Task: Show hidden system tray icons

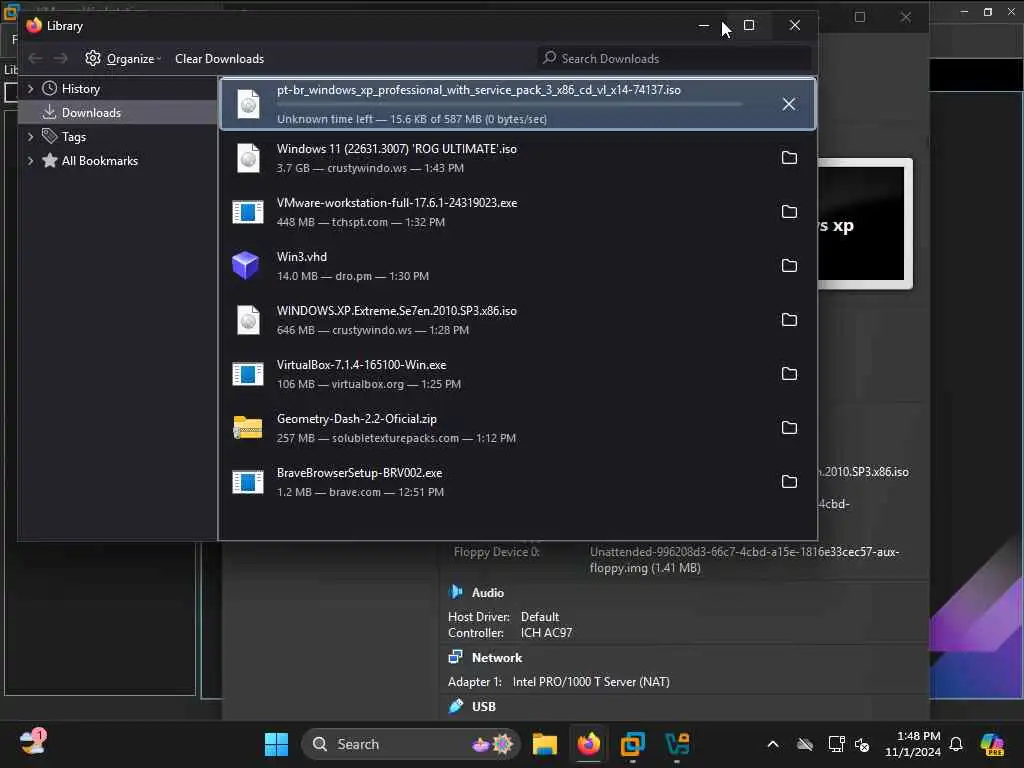Action: 773,744
